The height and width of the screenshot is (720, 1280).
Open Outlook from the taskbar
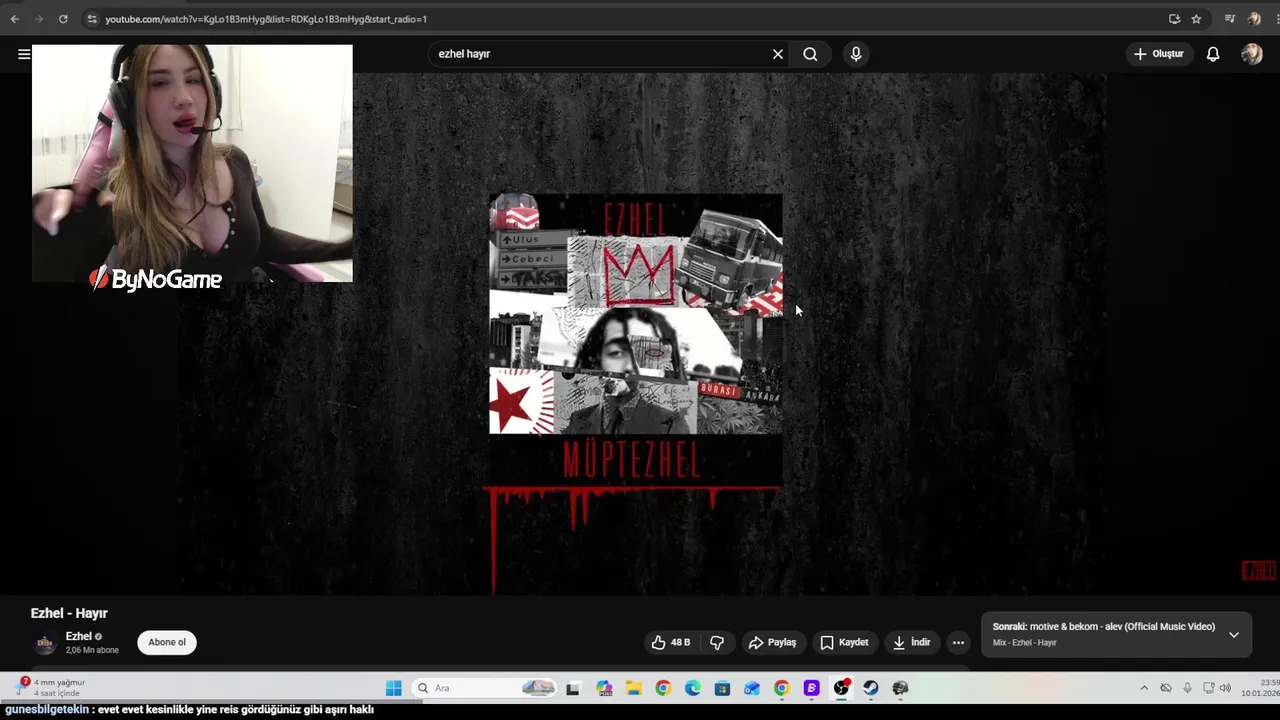pos(752,688)
